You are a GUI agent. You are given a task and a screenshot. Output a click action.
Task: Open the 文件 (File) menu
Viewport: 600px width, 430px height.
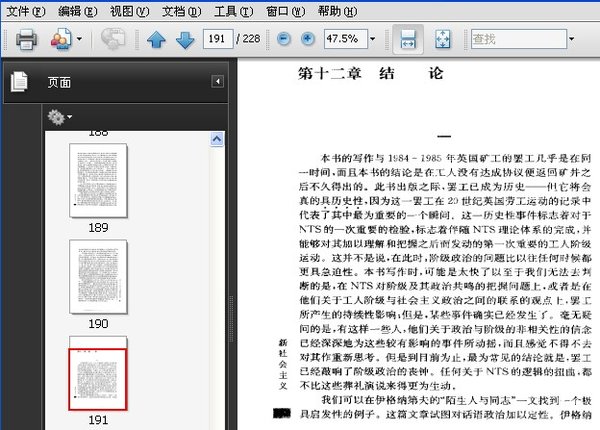25,11
